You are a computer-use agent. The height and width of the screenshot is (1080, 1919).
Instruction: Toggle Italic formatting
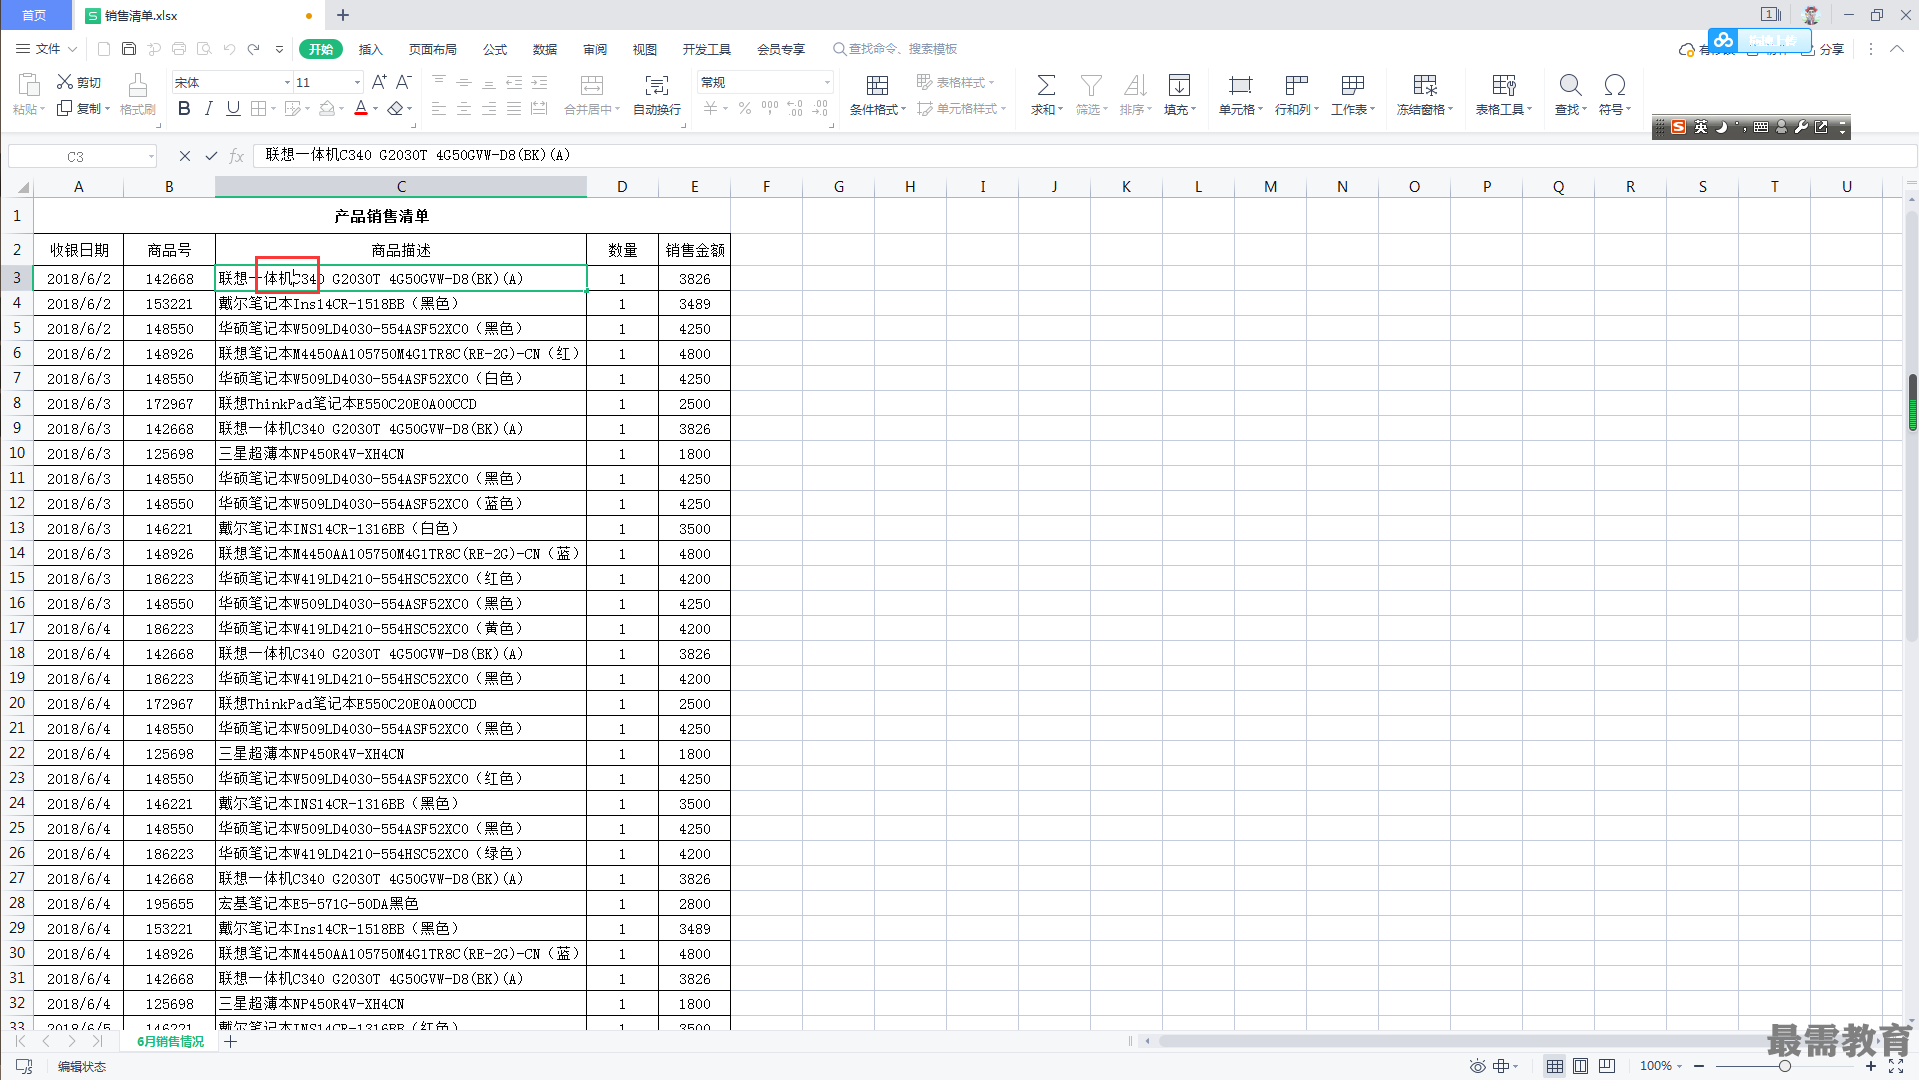click(208, 108)
